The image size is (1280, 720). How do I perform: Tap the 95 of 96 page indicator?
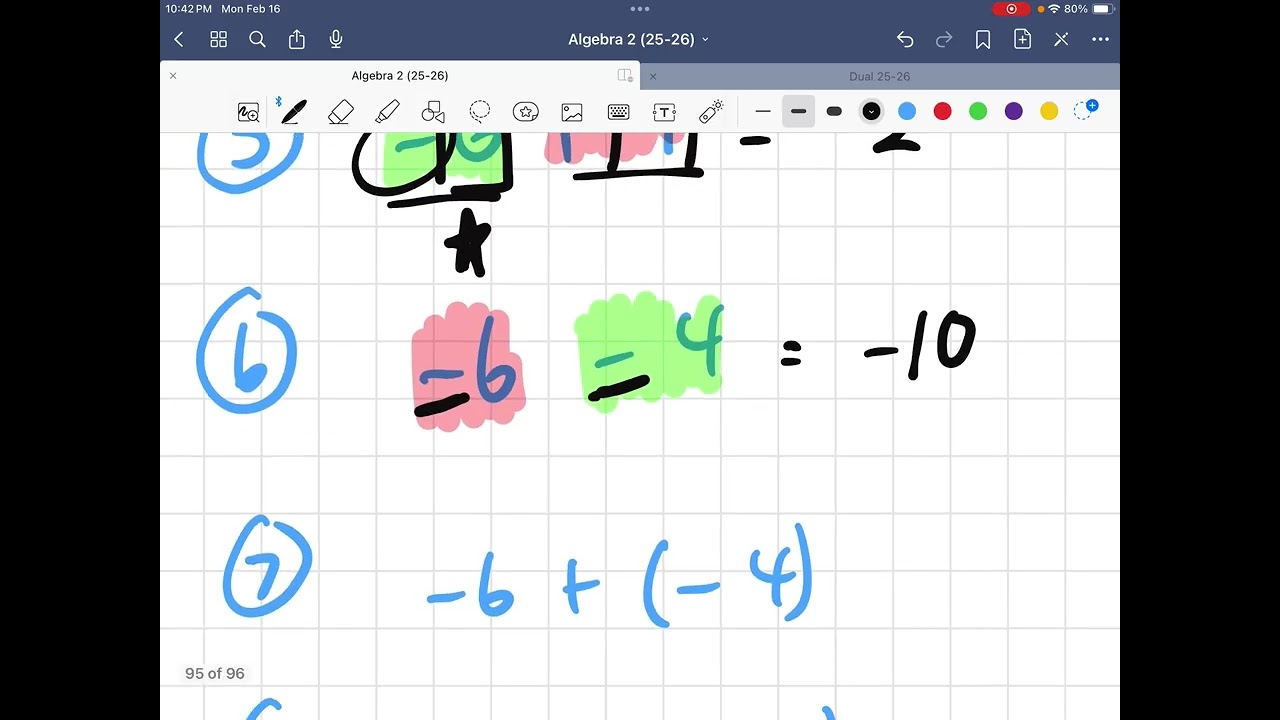click(215, 673)
